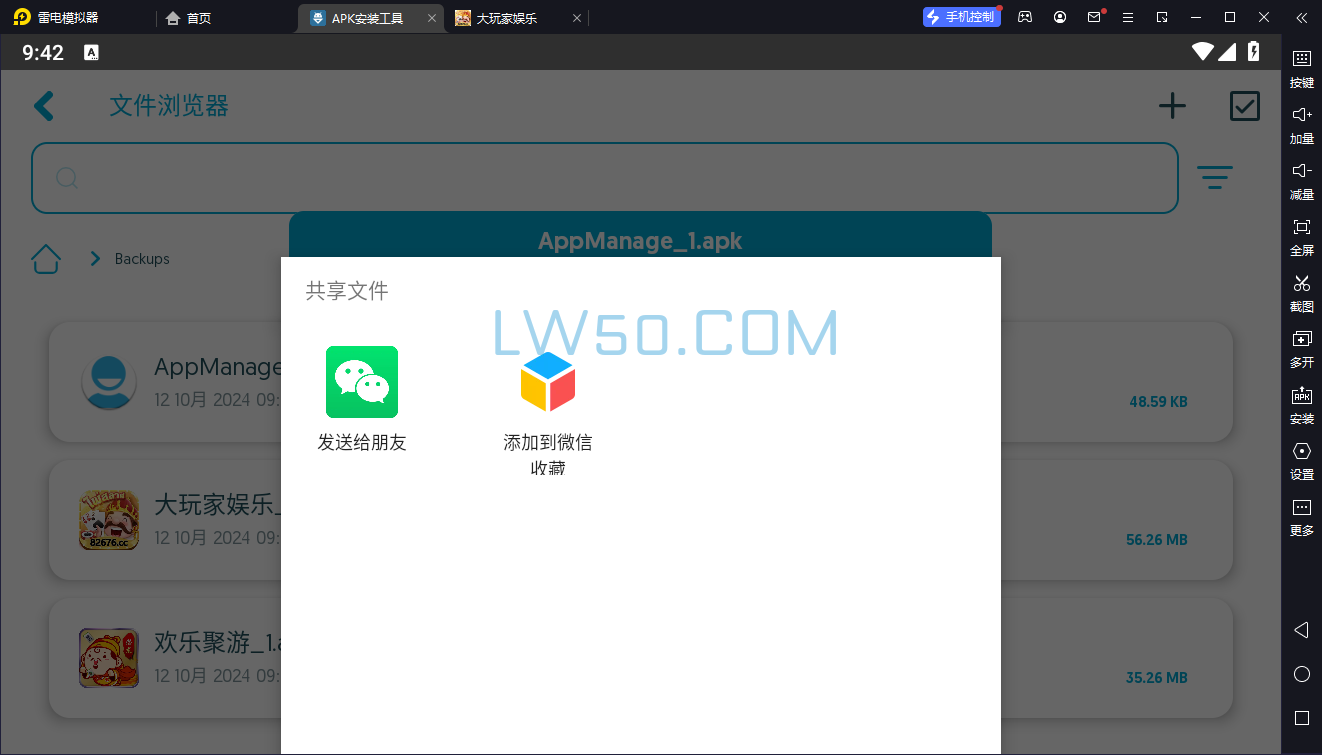The image size is (1322, 755).
Task: Click the Home icon in the breadcrumb
Action: (46, 258)
